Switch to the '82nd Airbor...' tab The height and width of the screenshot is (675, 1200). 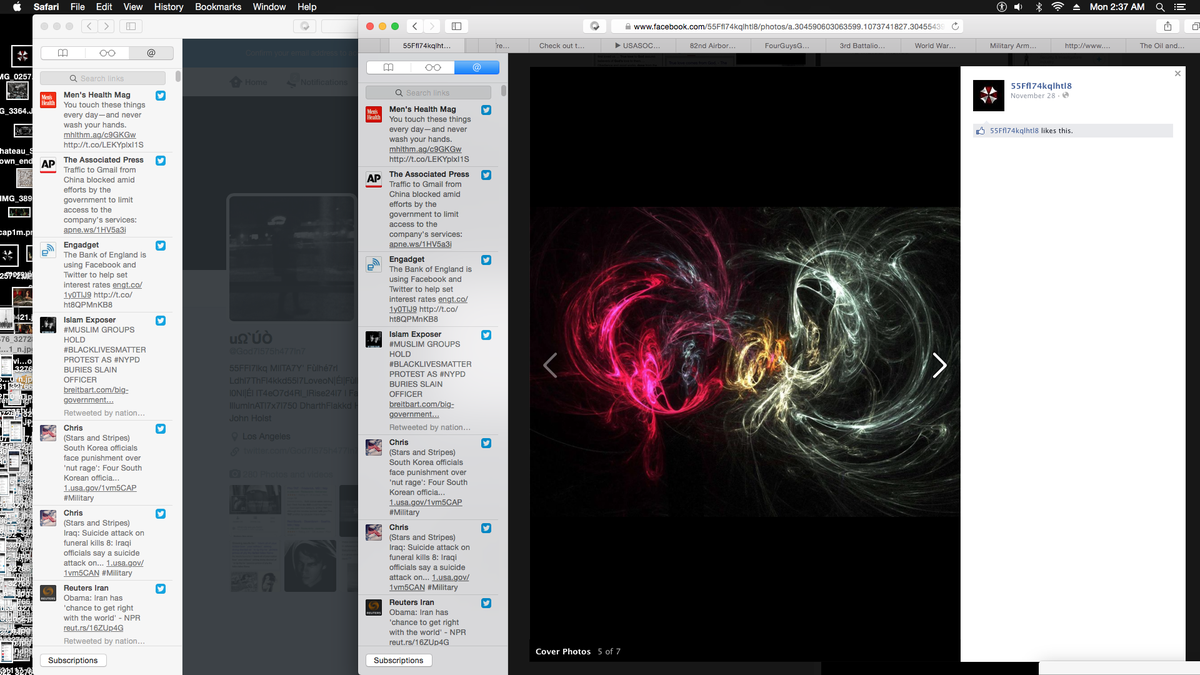(712, 46)
